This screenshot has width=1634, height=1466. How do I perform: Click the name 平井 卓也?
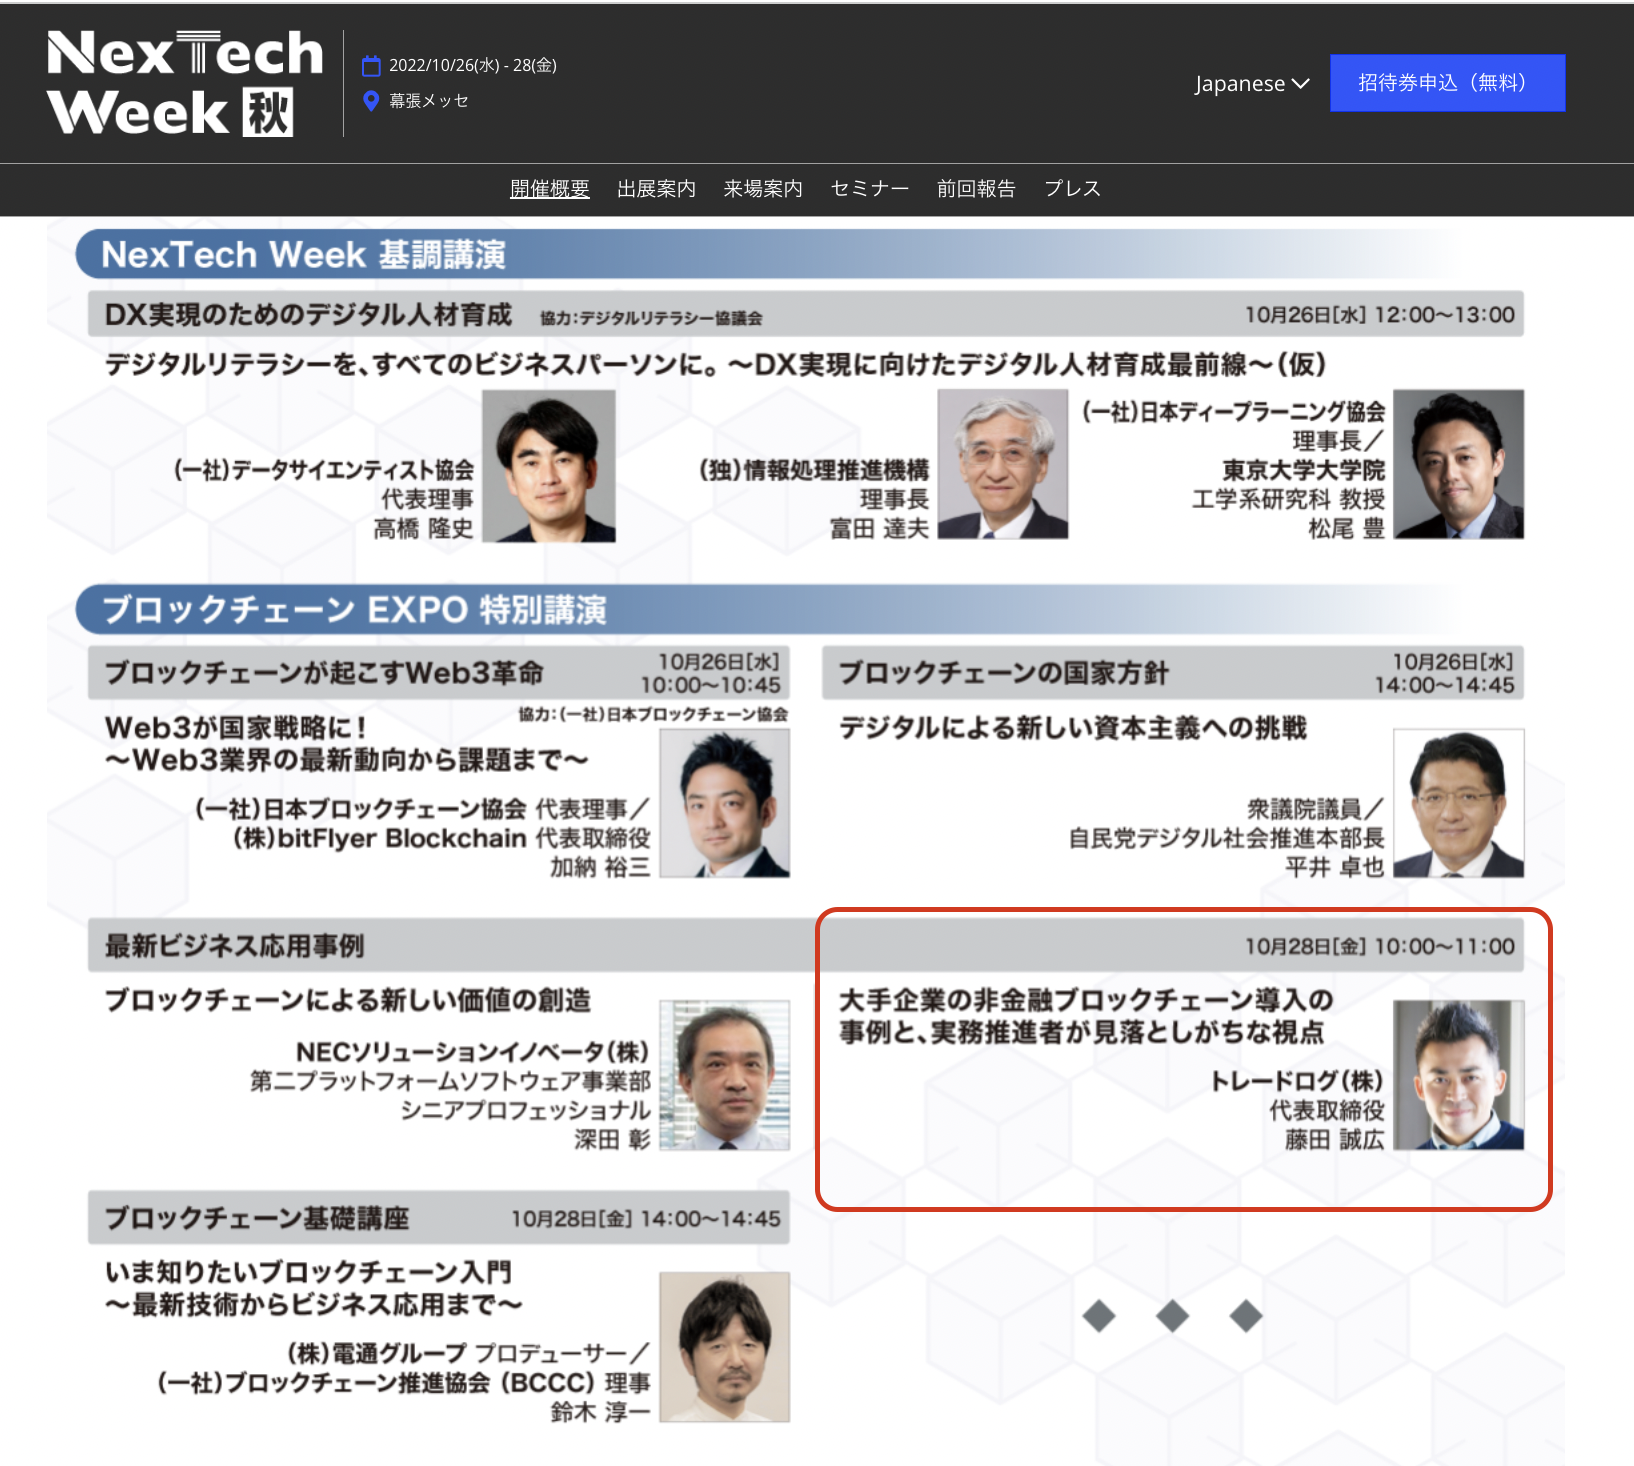coord(1335,867)
